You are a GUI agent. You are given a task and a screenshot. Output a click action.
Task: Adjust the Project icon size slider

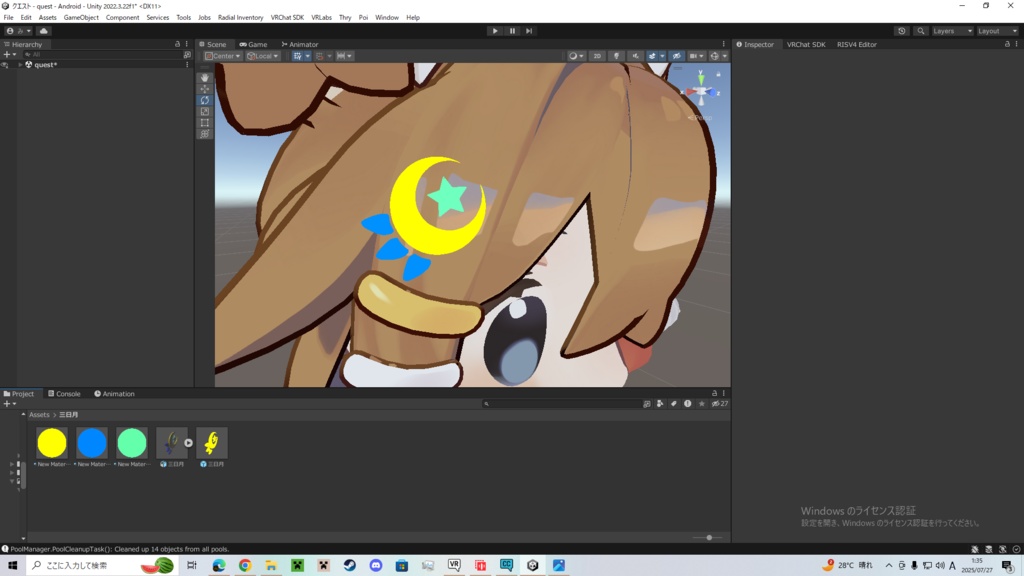pos(708,537)
